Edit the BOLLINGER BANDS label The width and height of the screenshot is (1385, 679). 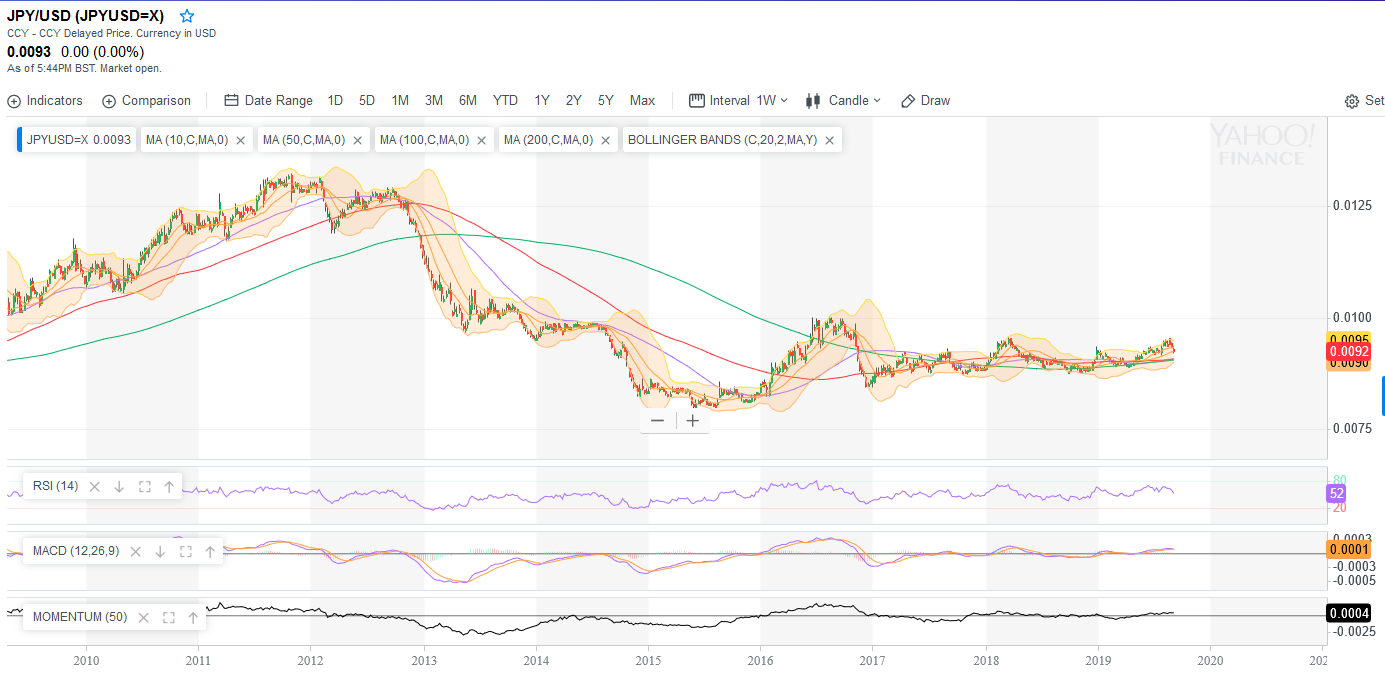[722, 140]
